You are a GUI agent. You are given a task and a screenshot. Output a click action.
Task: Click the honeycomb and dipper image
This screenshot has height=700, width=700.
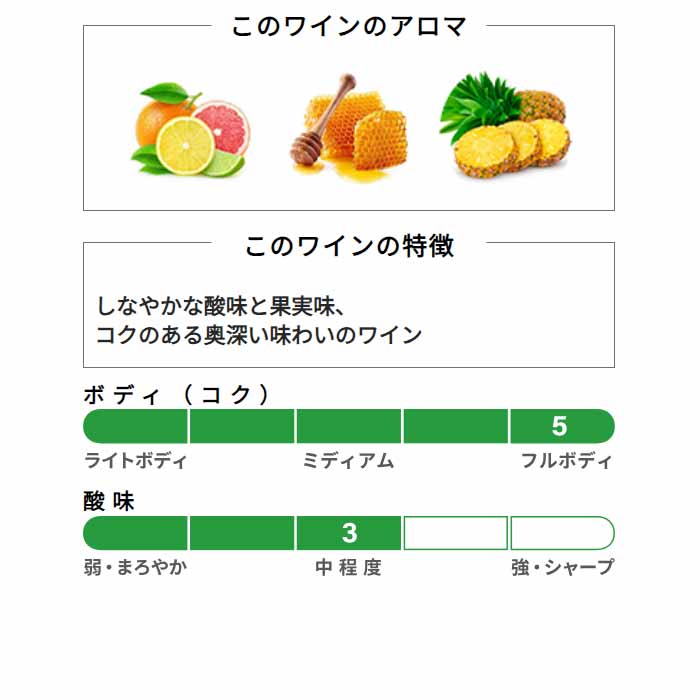pyautogui.click(x=349, y=128)
